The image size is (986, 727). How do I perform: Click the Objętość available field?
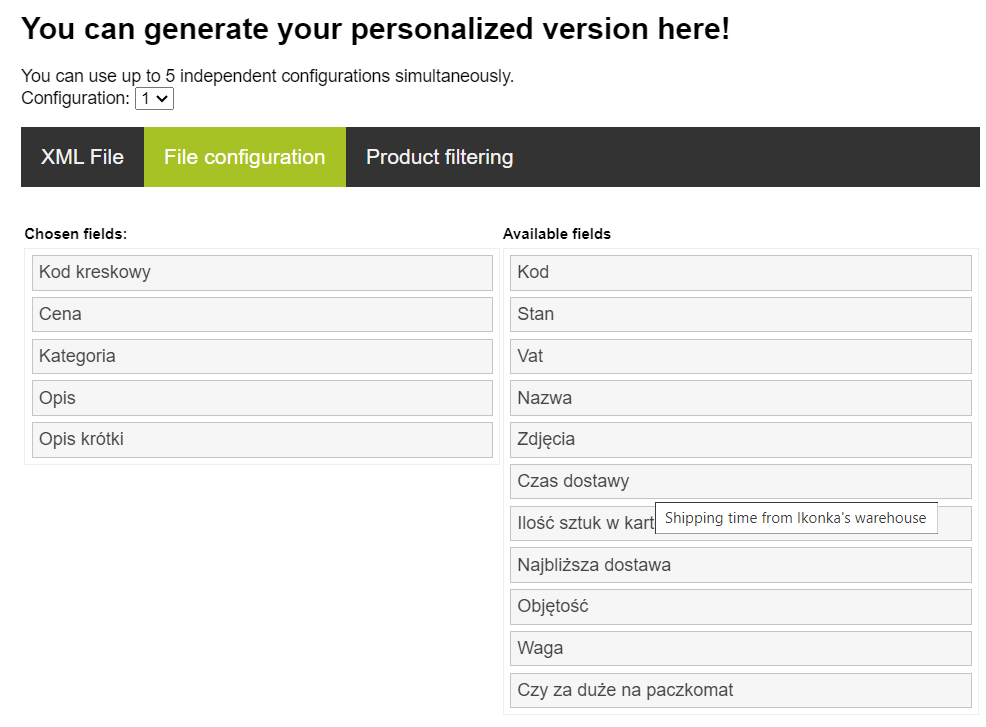pos(741,607)
